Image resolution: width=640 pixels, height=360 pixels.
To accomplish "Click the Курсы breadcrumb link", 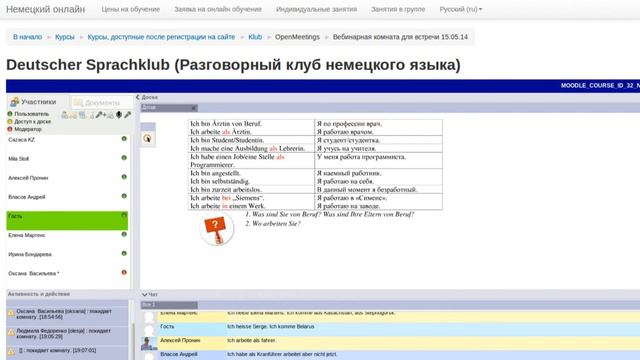I will click(65, 37).
